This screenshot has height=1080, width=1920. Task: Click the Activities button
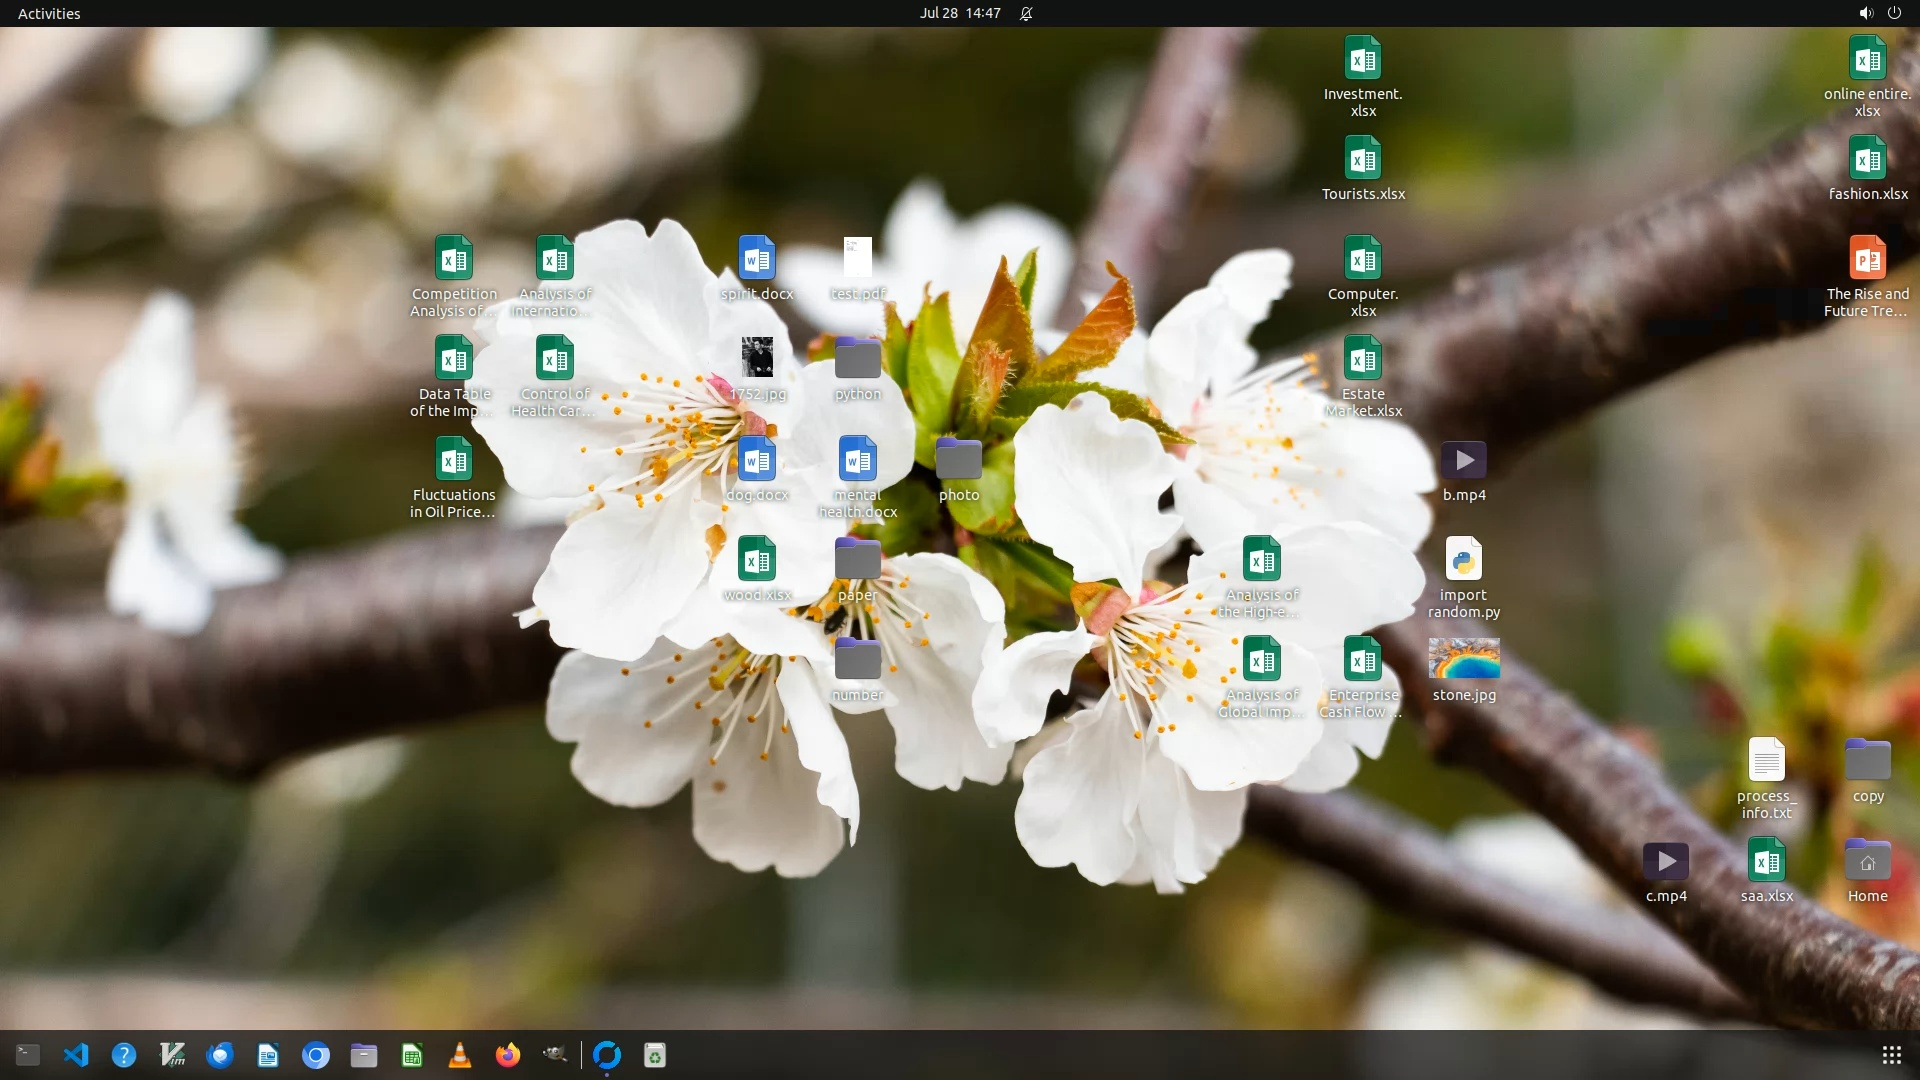pos(49,13)
